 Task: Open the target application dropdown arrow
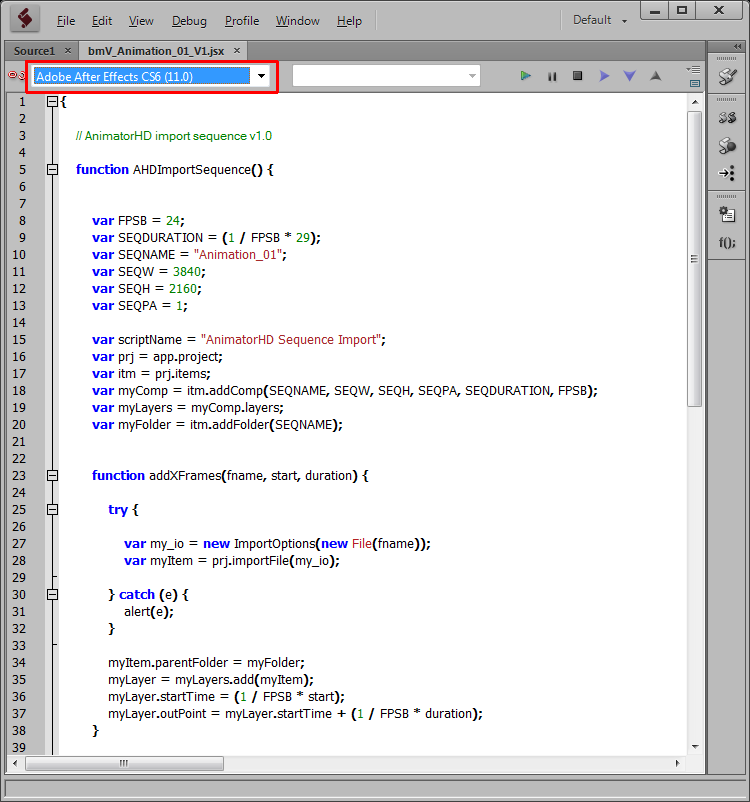tap(261, 76)
